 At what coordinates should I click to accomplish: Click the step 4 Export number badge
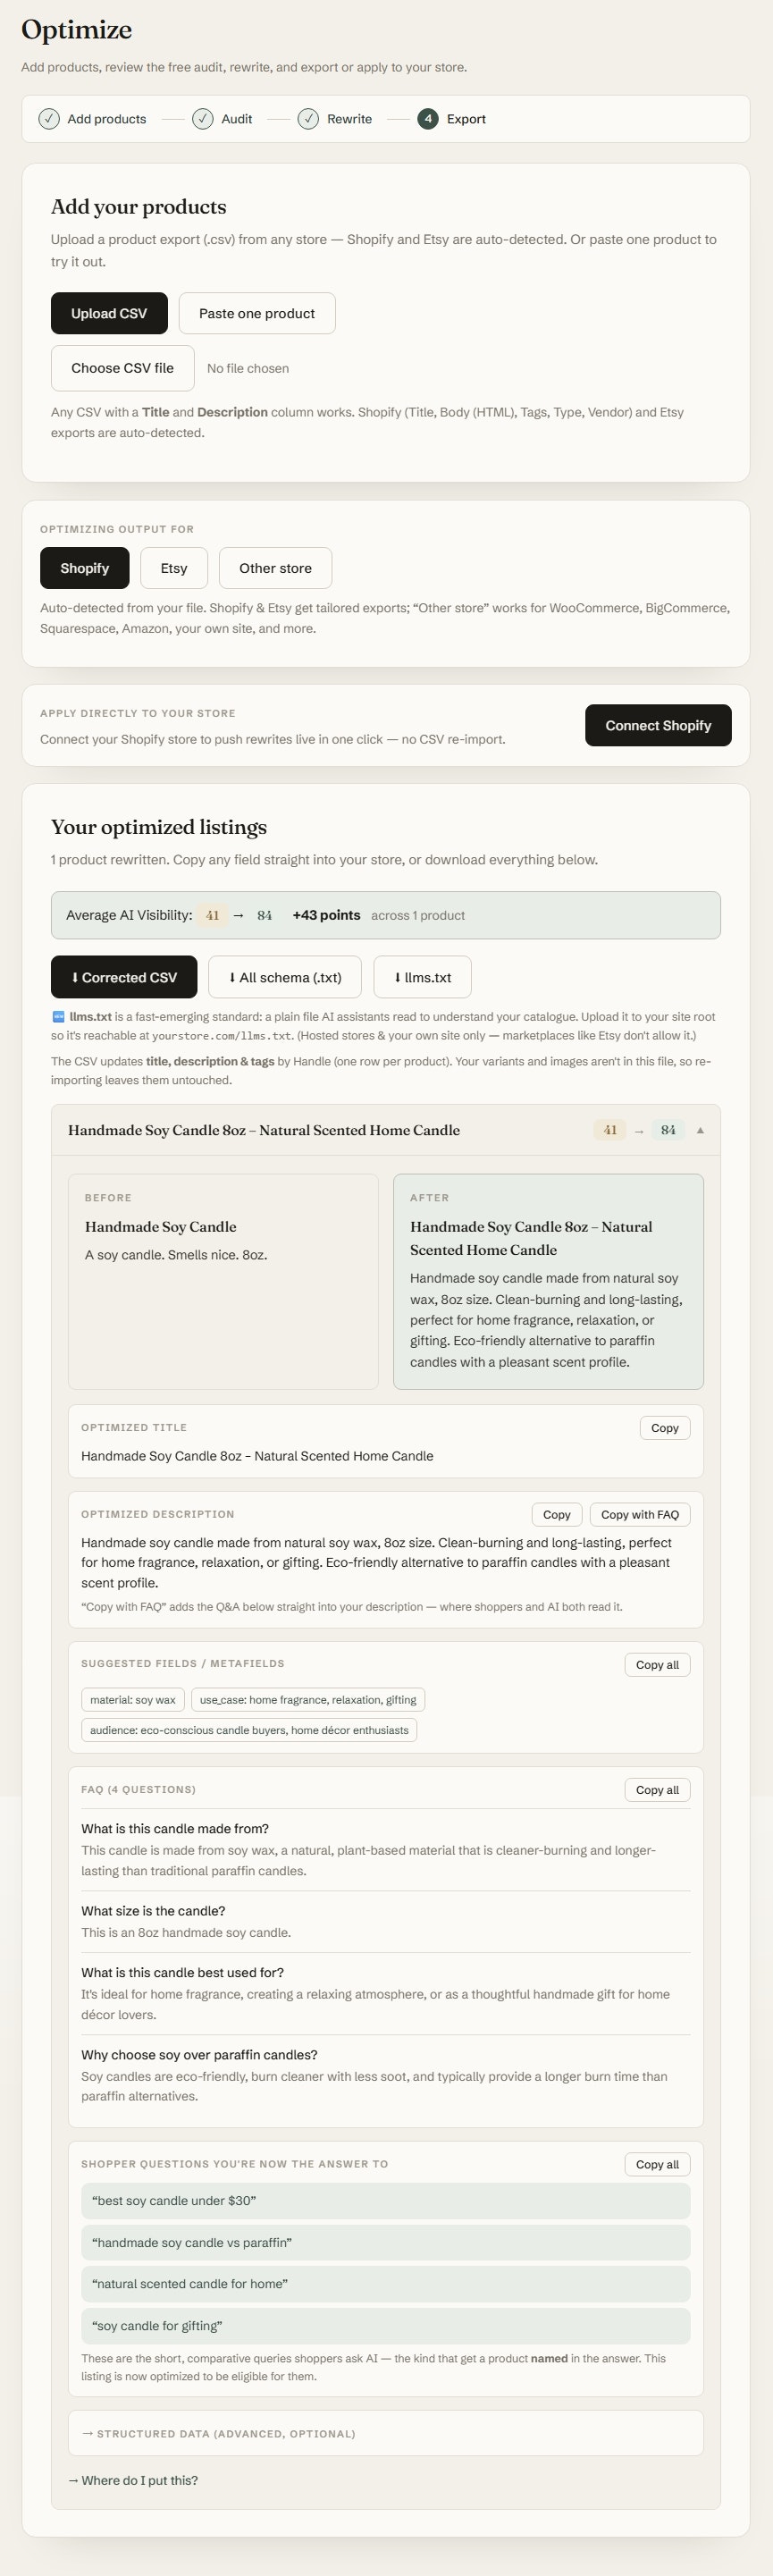[x=428, y=119]
